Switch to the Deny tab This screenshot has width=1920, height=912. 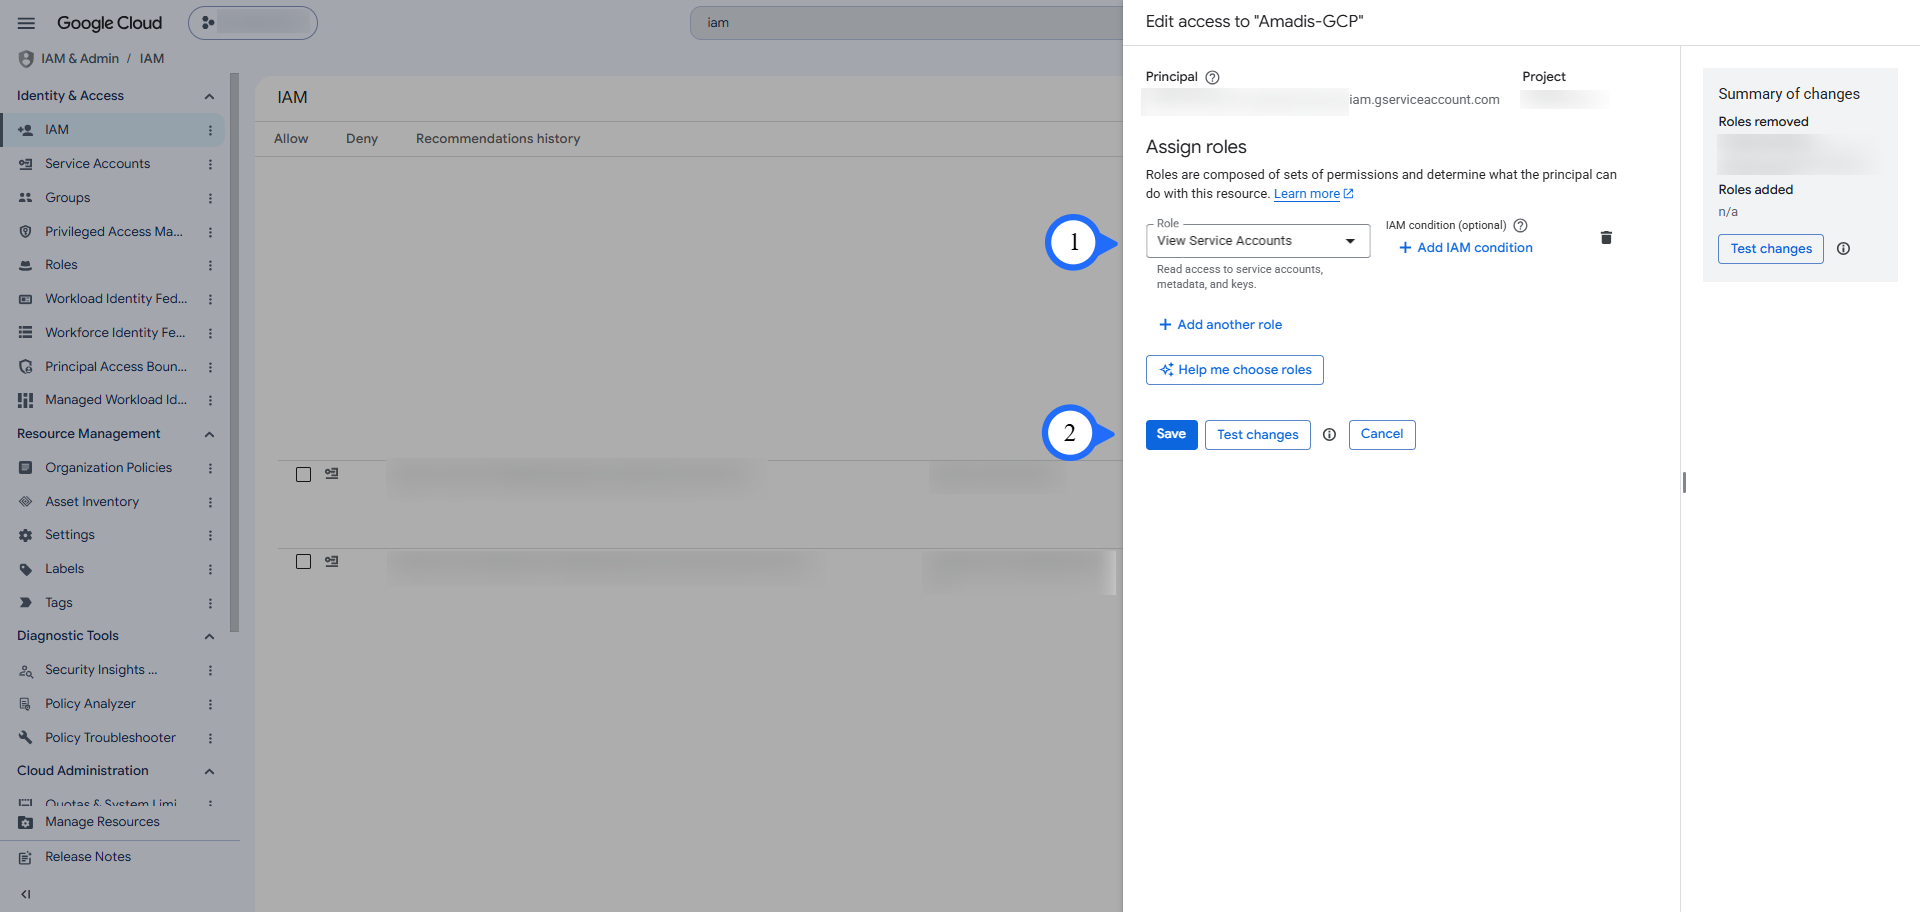pyautogui.click(x=362, y=139)
